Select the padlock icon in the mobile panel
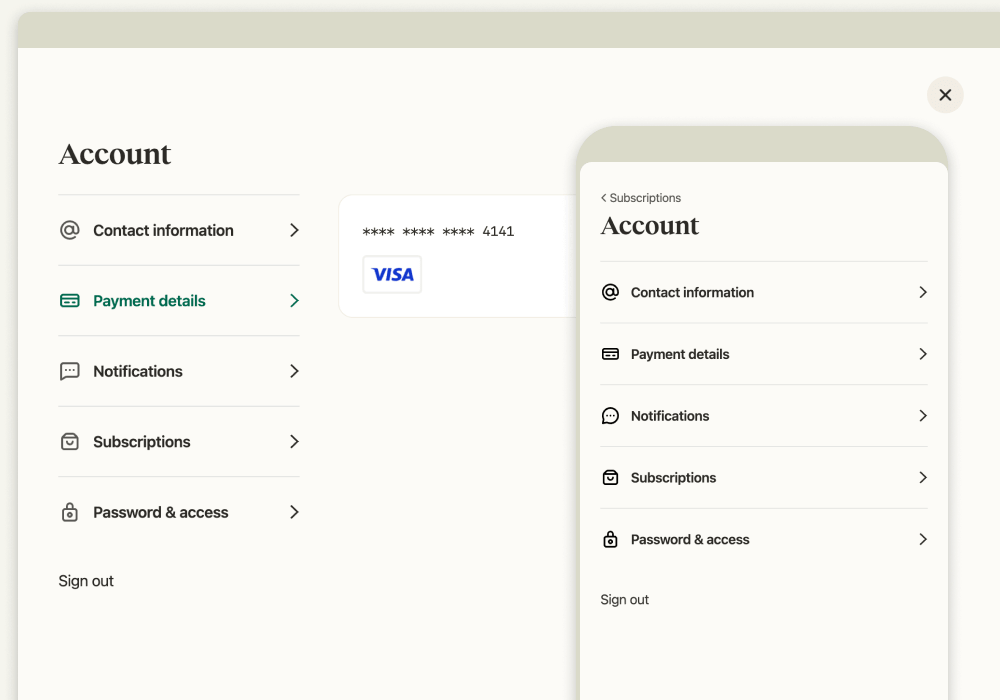This screenshot has width=1000, height=700. tap(610, 539)
